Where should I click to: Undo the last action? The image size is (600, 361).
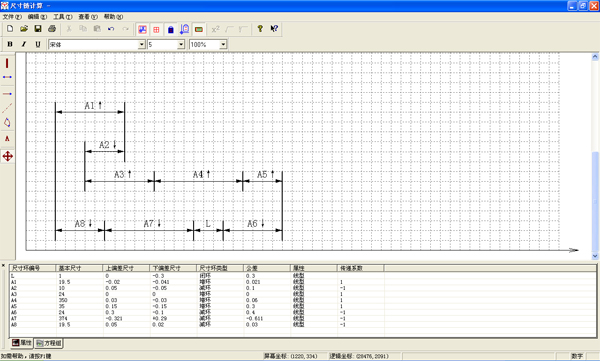111,29
